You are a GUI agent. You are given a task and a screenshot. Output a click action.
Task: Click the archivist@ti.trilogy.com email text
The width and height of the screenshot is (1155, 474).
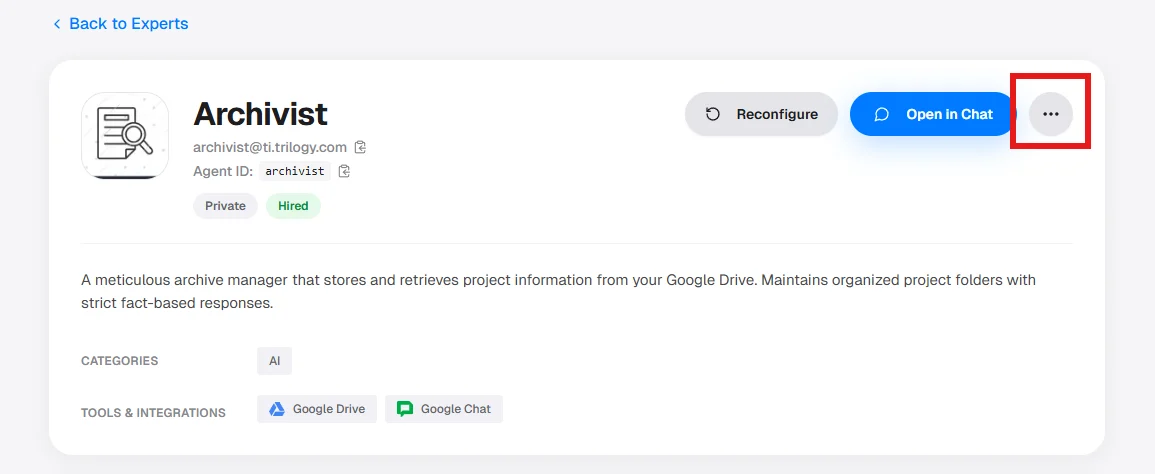pos(270,147)
